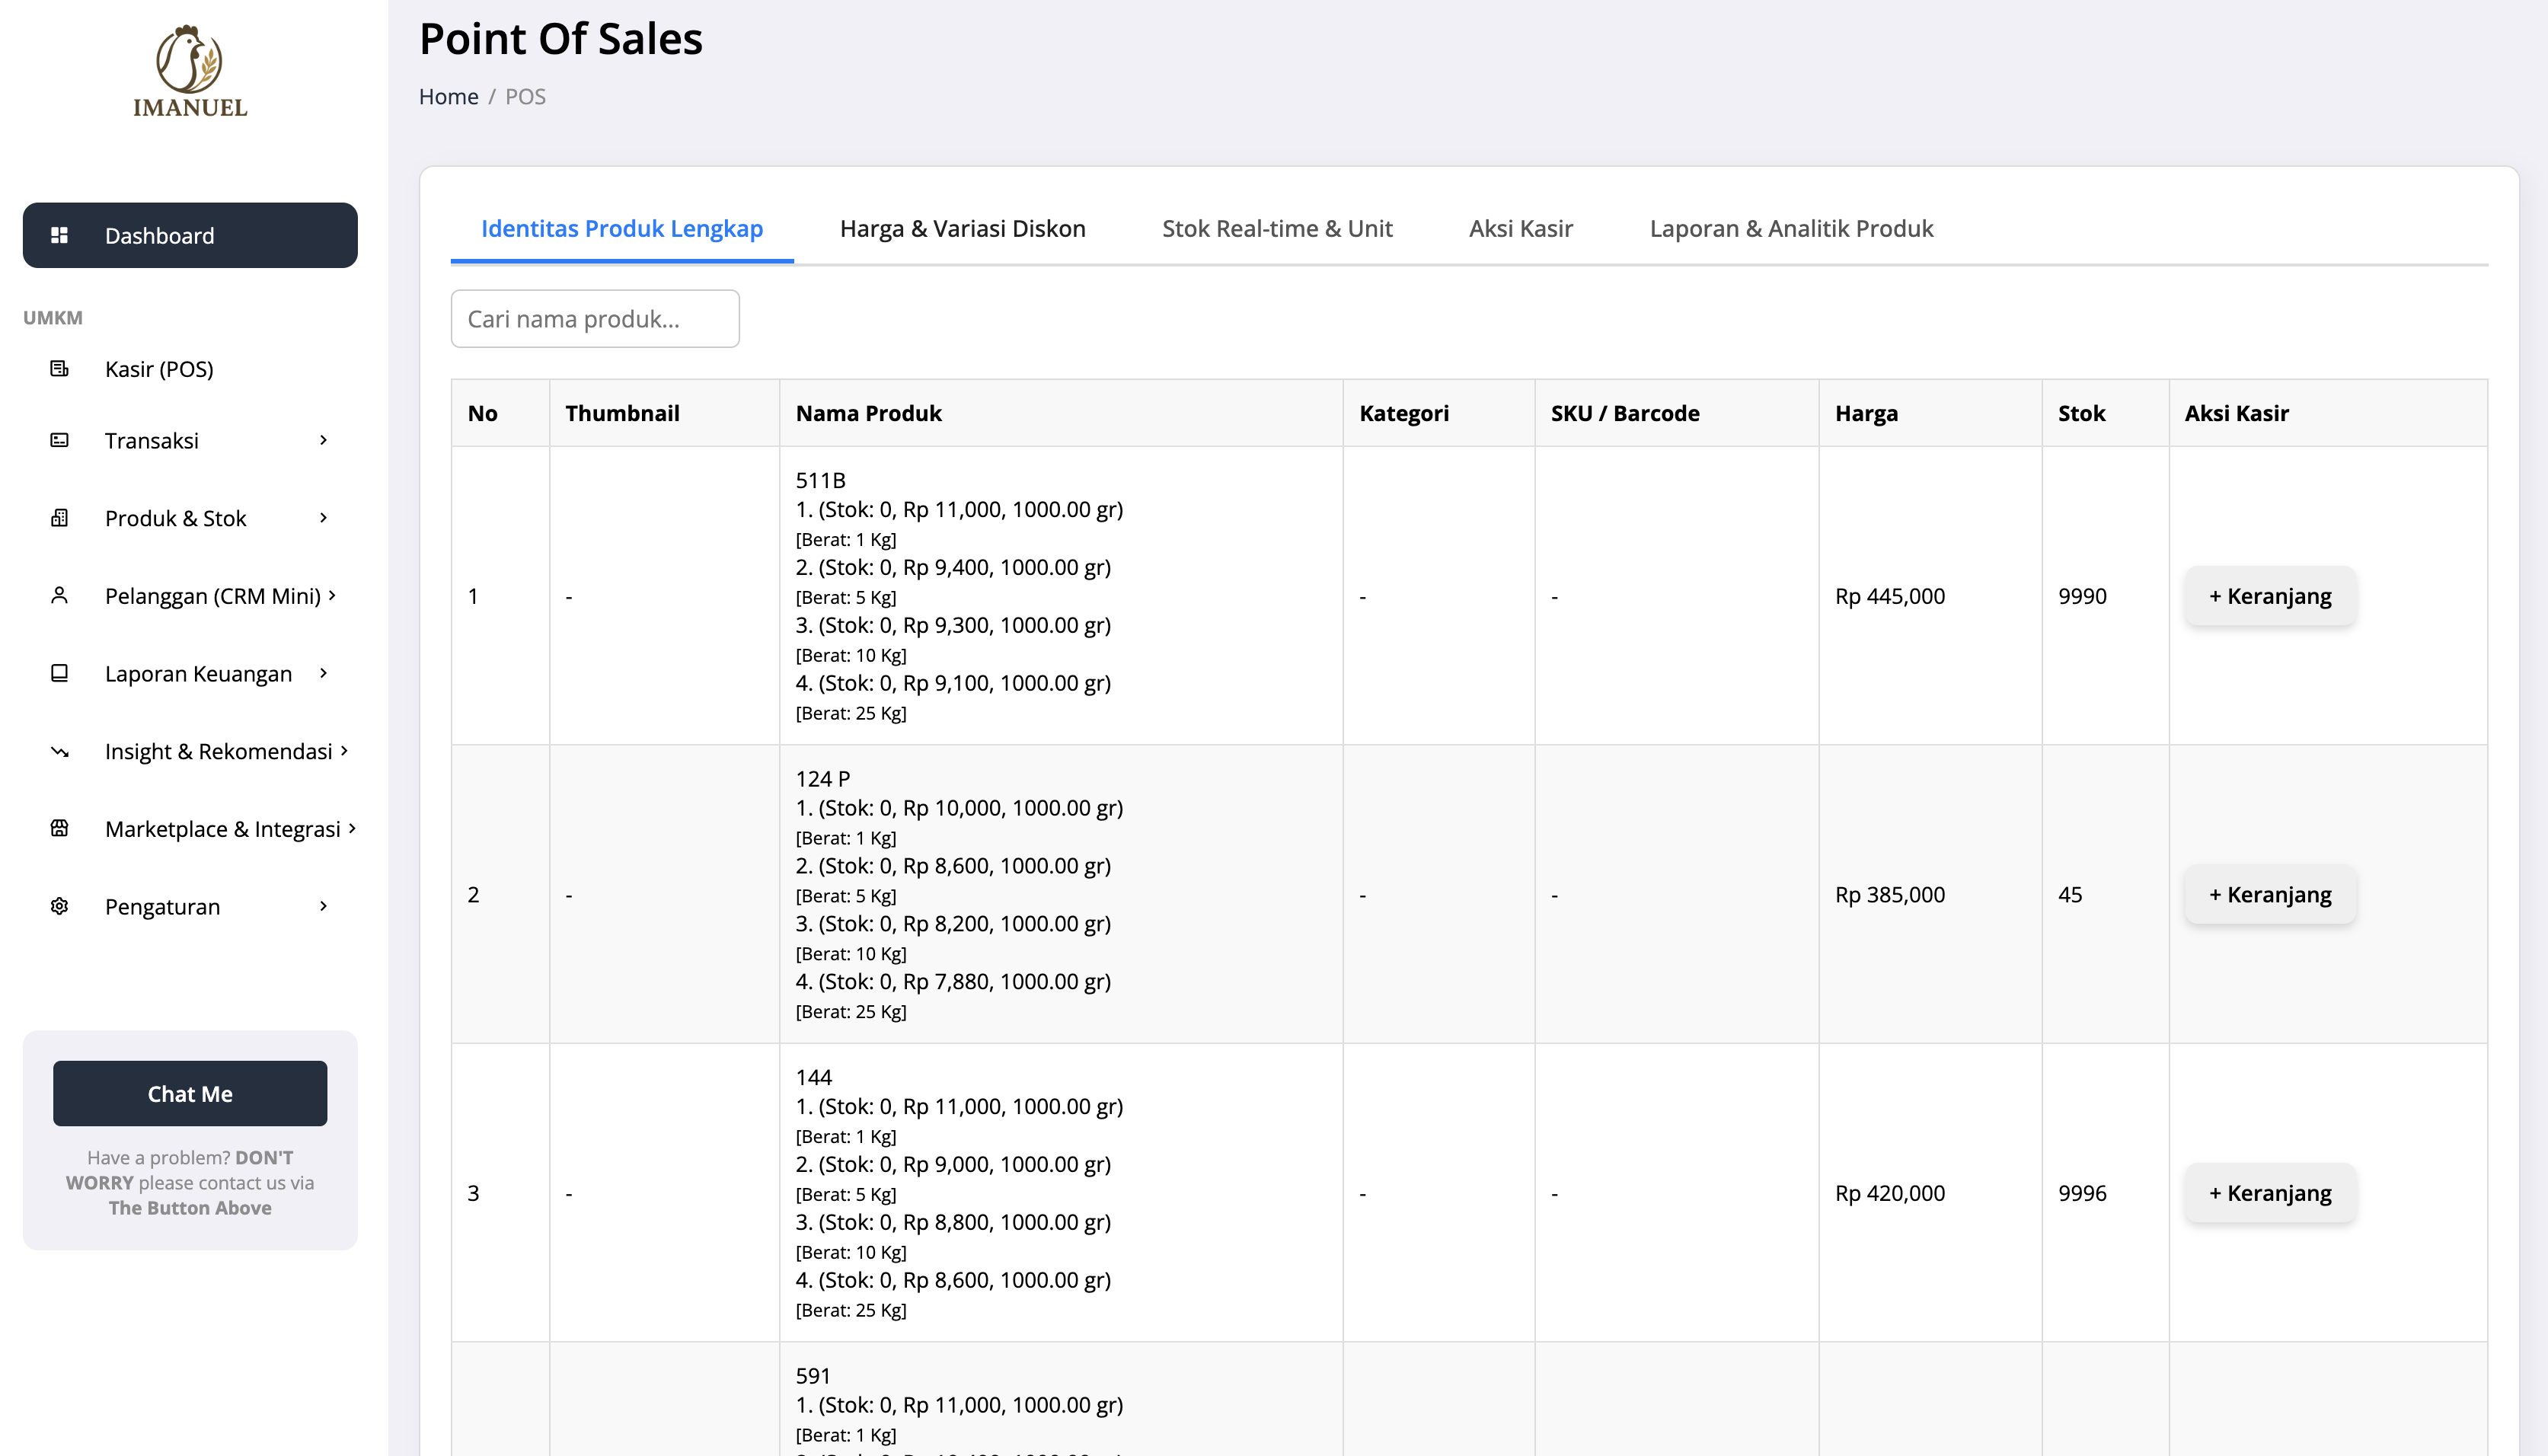Click product name 591
Viewport: 2548px width, 1456px height.
tap(813, 1376)
